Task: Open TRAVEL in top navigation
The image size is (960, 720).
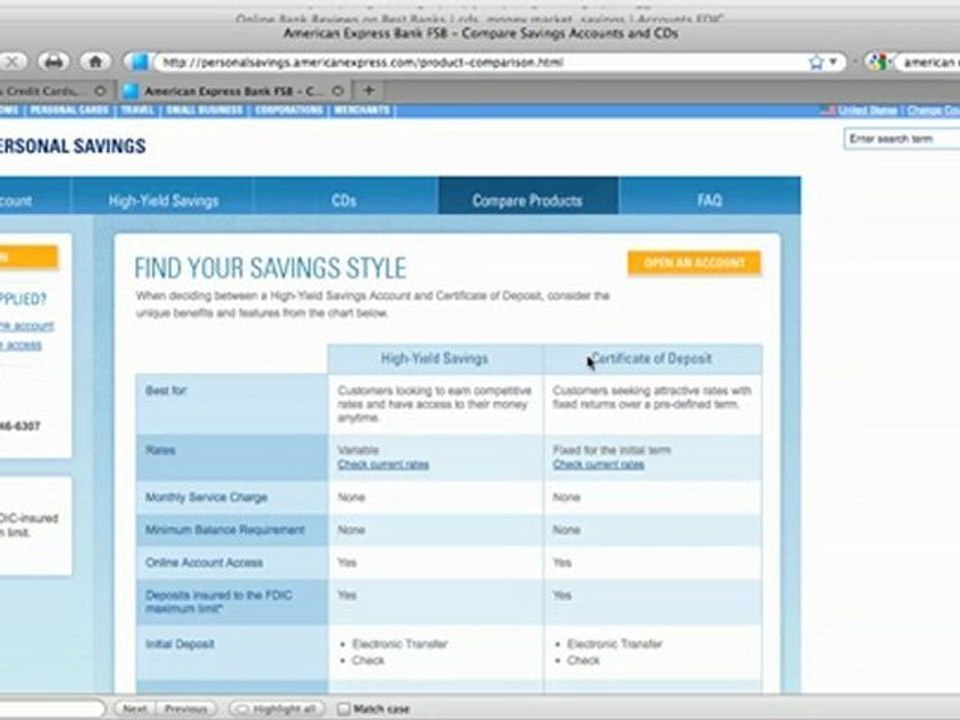Action: tap(137, 110)
